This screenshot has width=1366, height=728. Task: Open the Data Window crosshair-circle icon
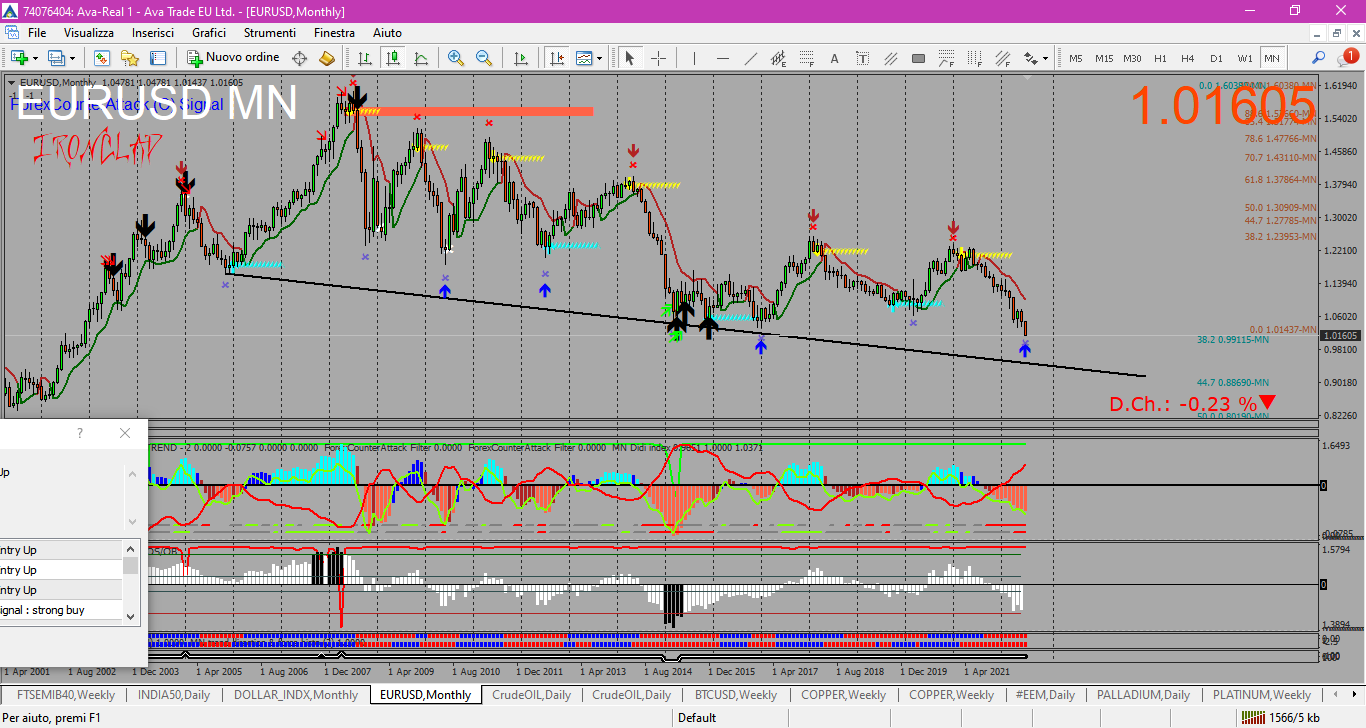tap(299, 58)
